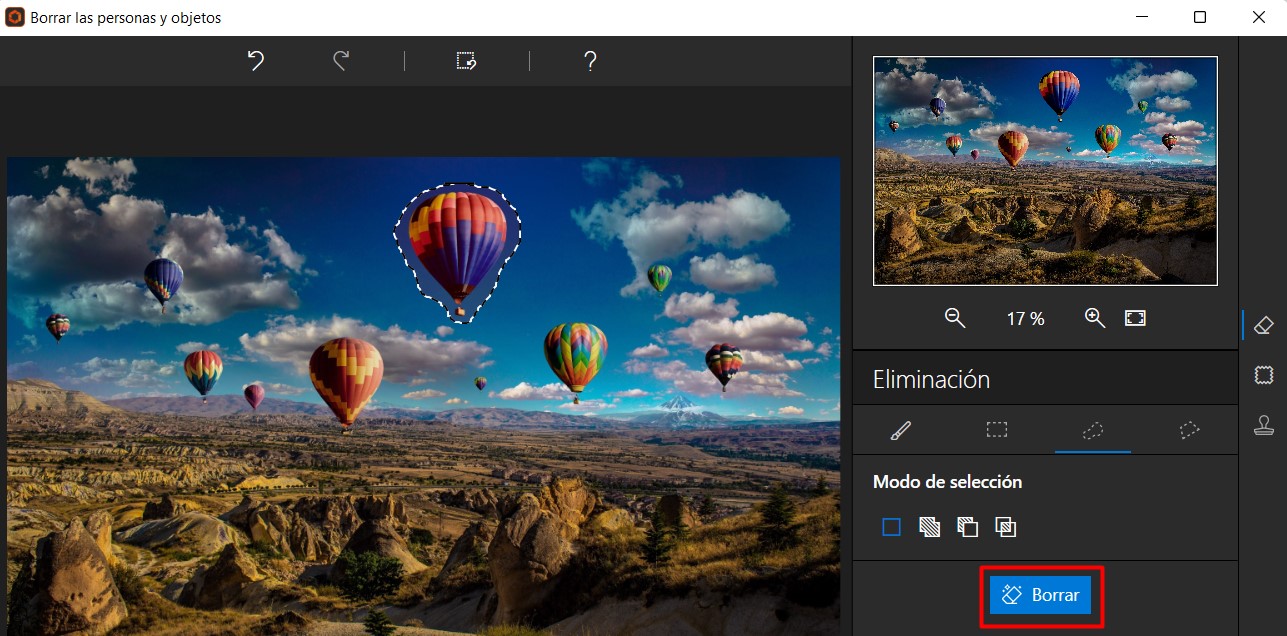Switch to the lasso selection tab

(x=1093, y=430)
